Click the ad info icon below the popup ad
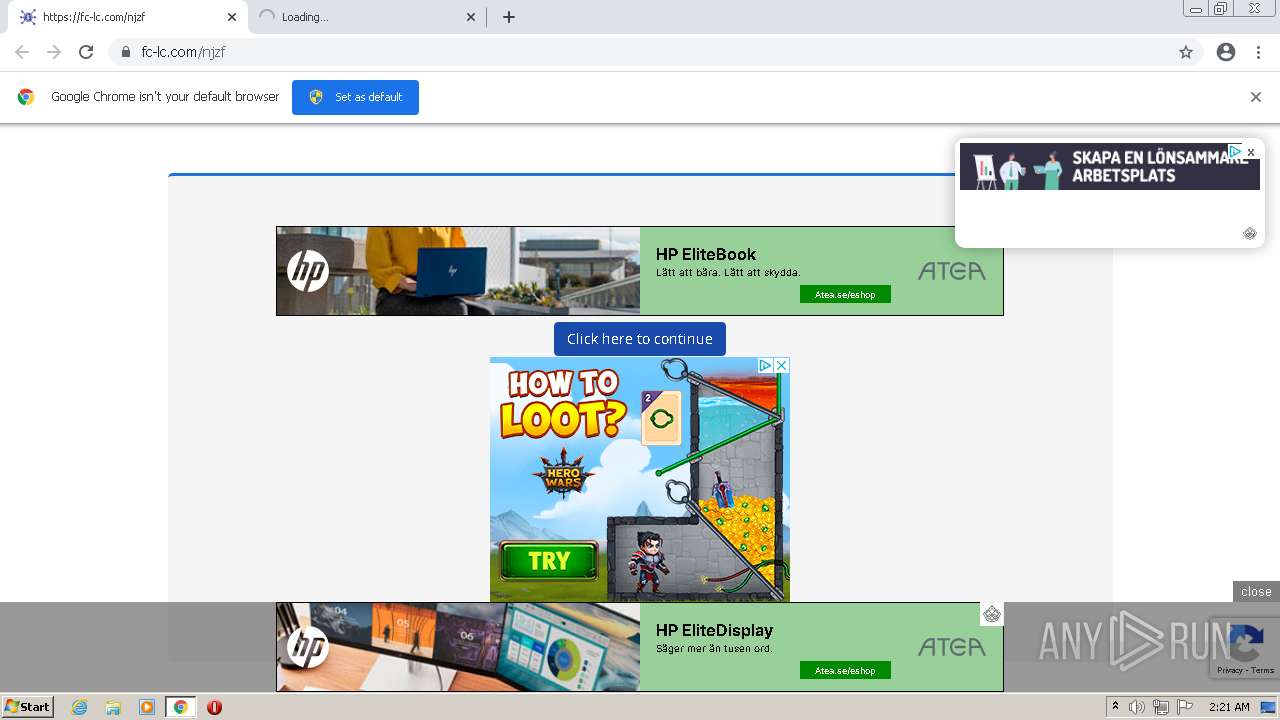The width and height of the screenshot is (1280, 720). (1250, 233)
